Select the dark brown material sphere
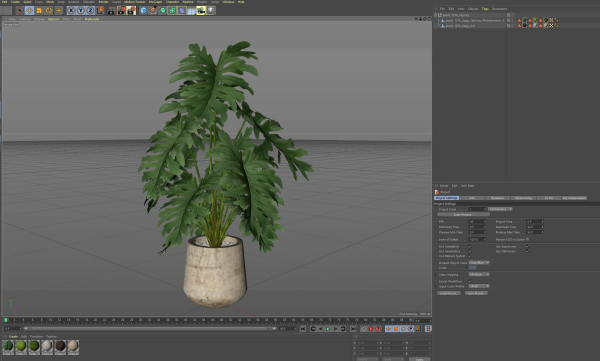The image size is (600, 361). pyautogui.click(x=60, y=346)
